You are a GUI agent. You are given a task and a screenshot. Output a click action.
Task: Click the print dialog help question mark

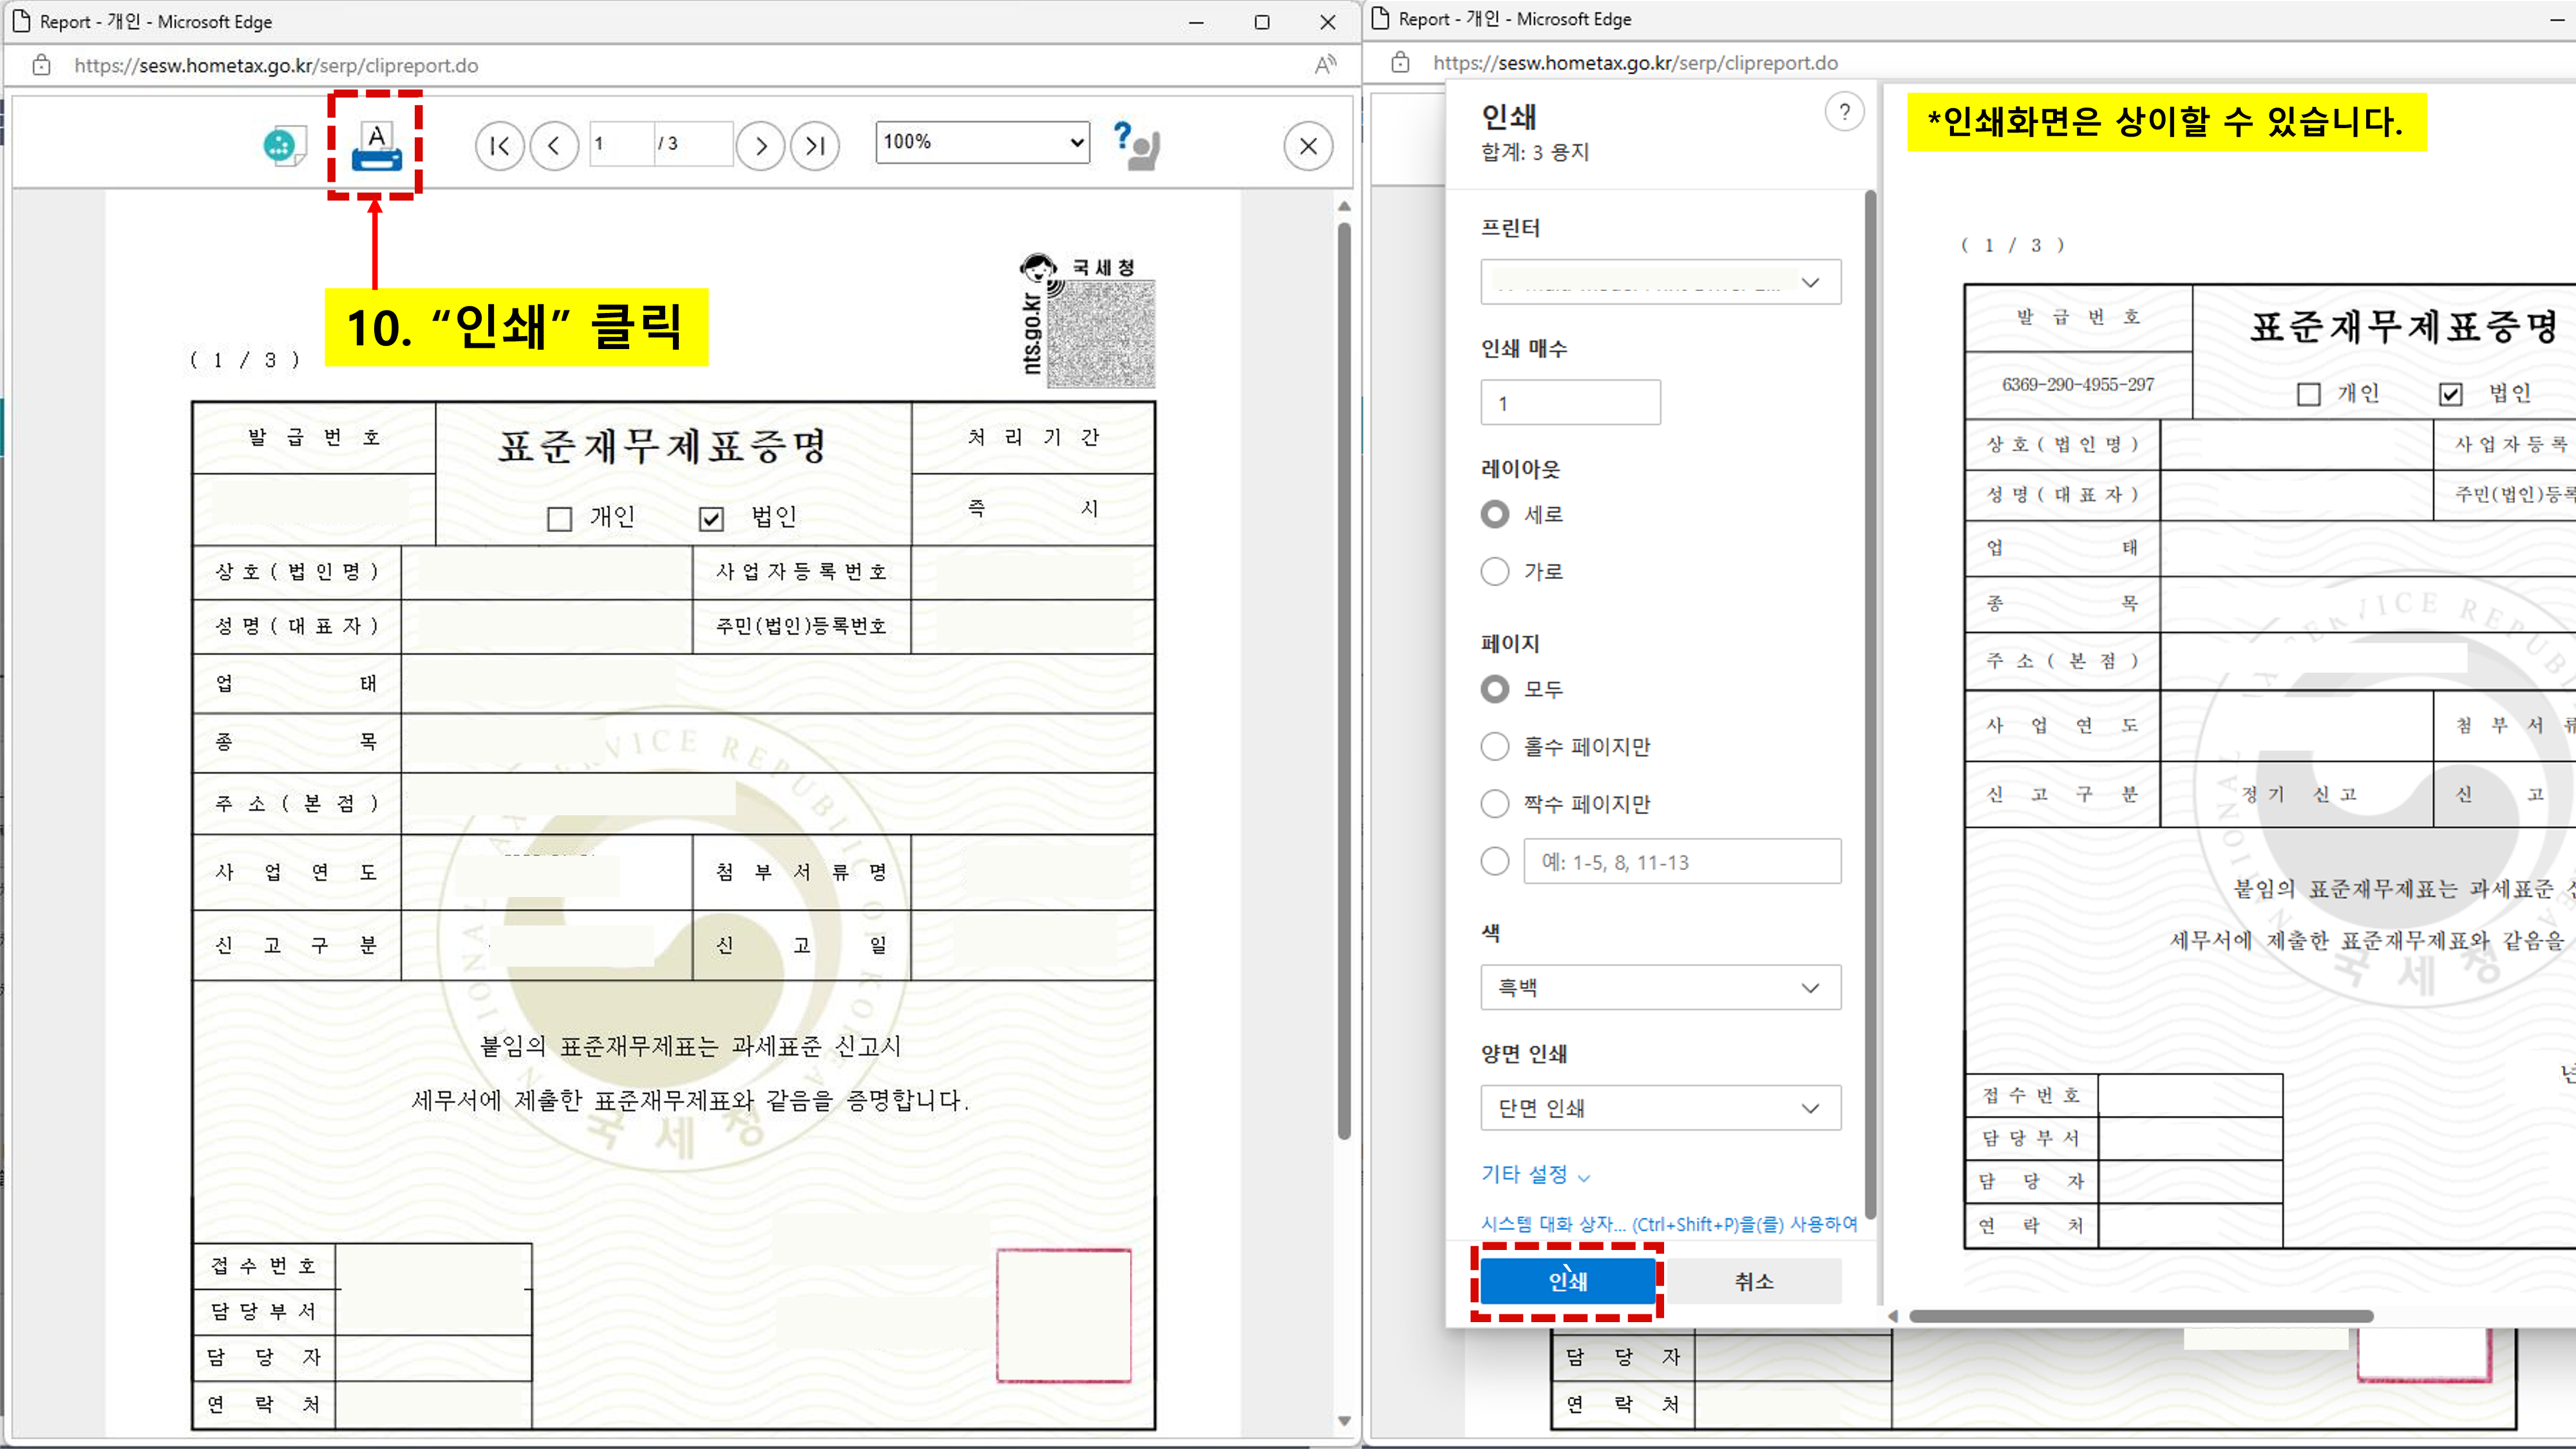pos(1844,112)
